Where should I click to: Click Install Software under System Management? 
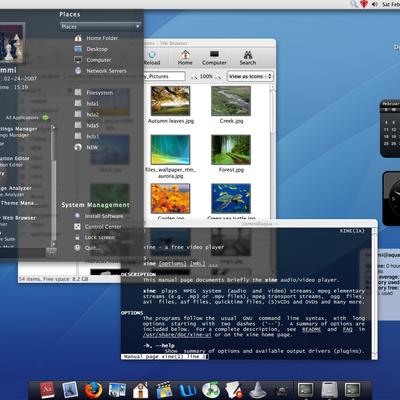click(x=99, y=216)
